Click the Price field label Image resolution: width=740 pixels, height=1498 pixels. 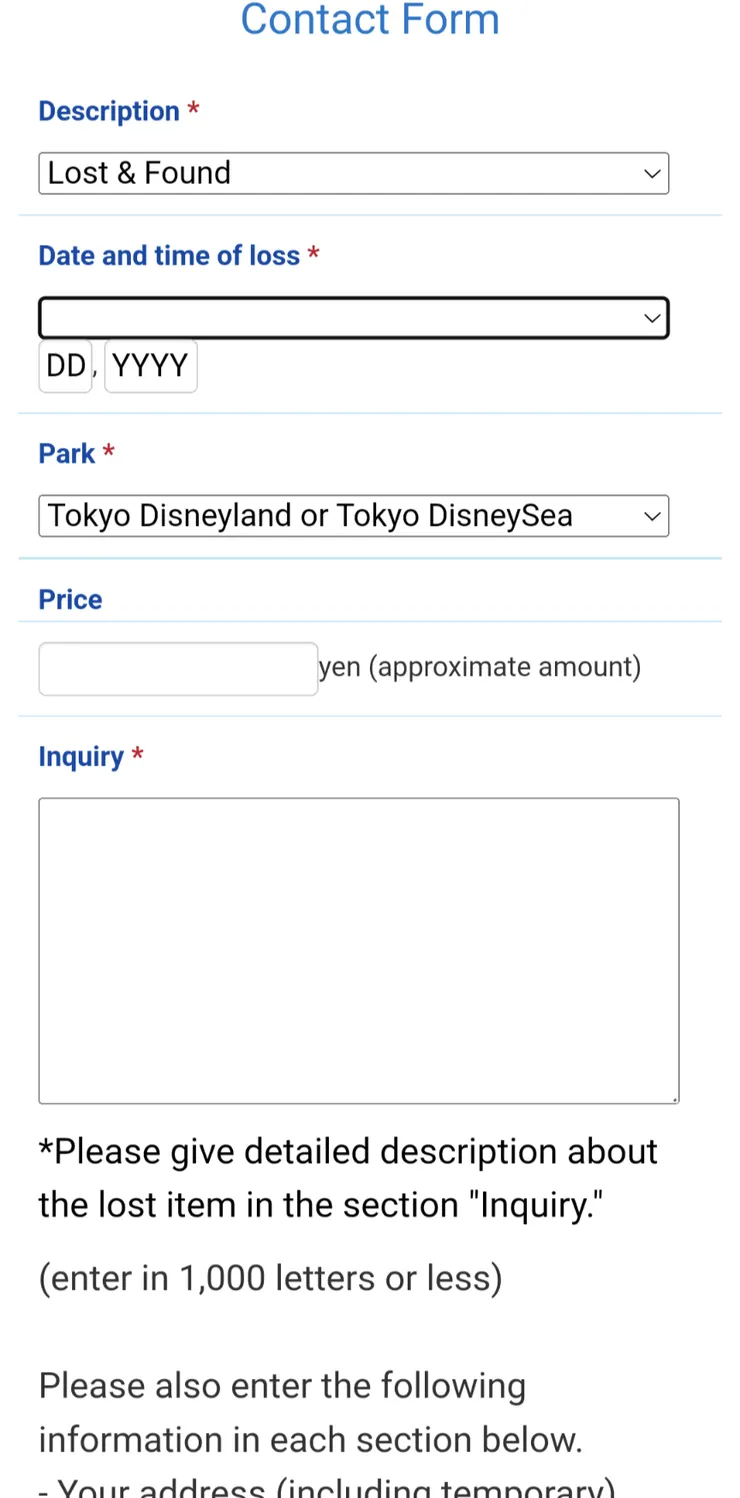[x=70, y=600]
